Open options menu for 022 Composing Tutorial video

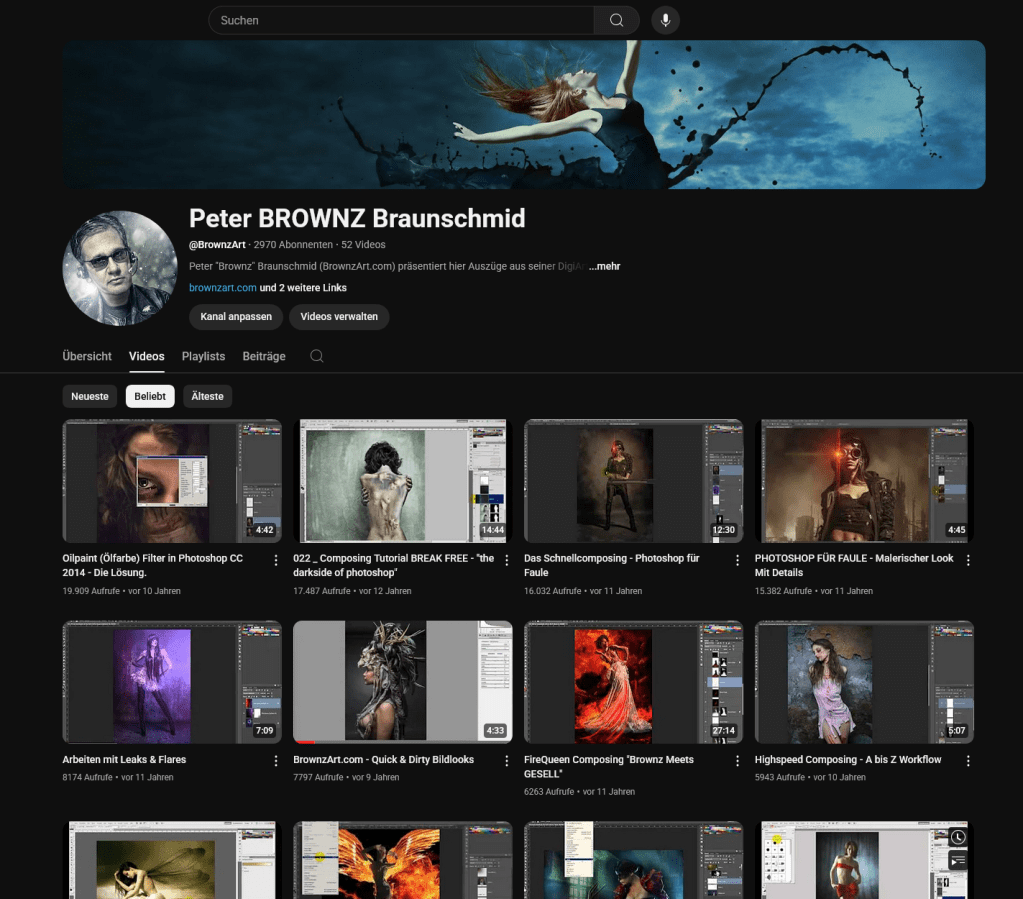507,560
